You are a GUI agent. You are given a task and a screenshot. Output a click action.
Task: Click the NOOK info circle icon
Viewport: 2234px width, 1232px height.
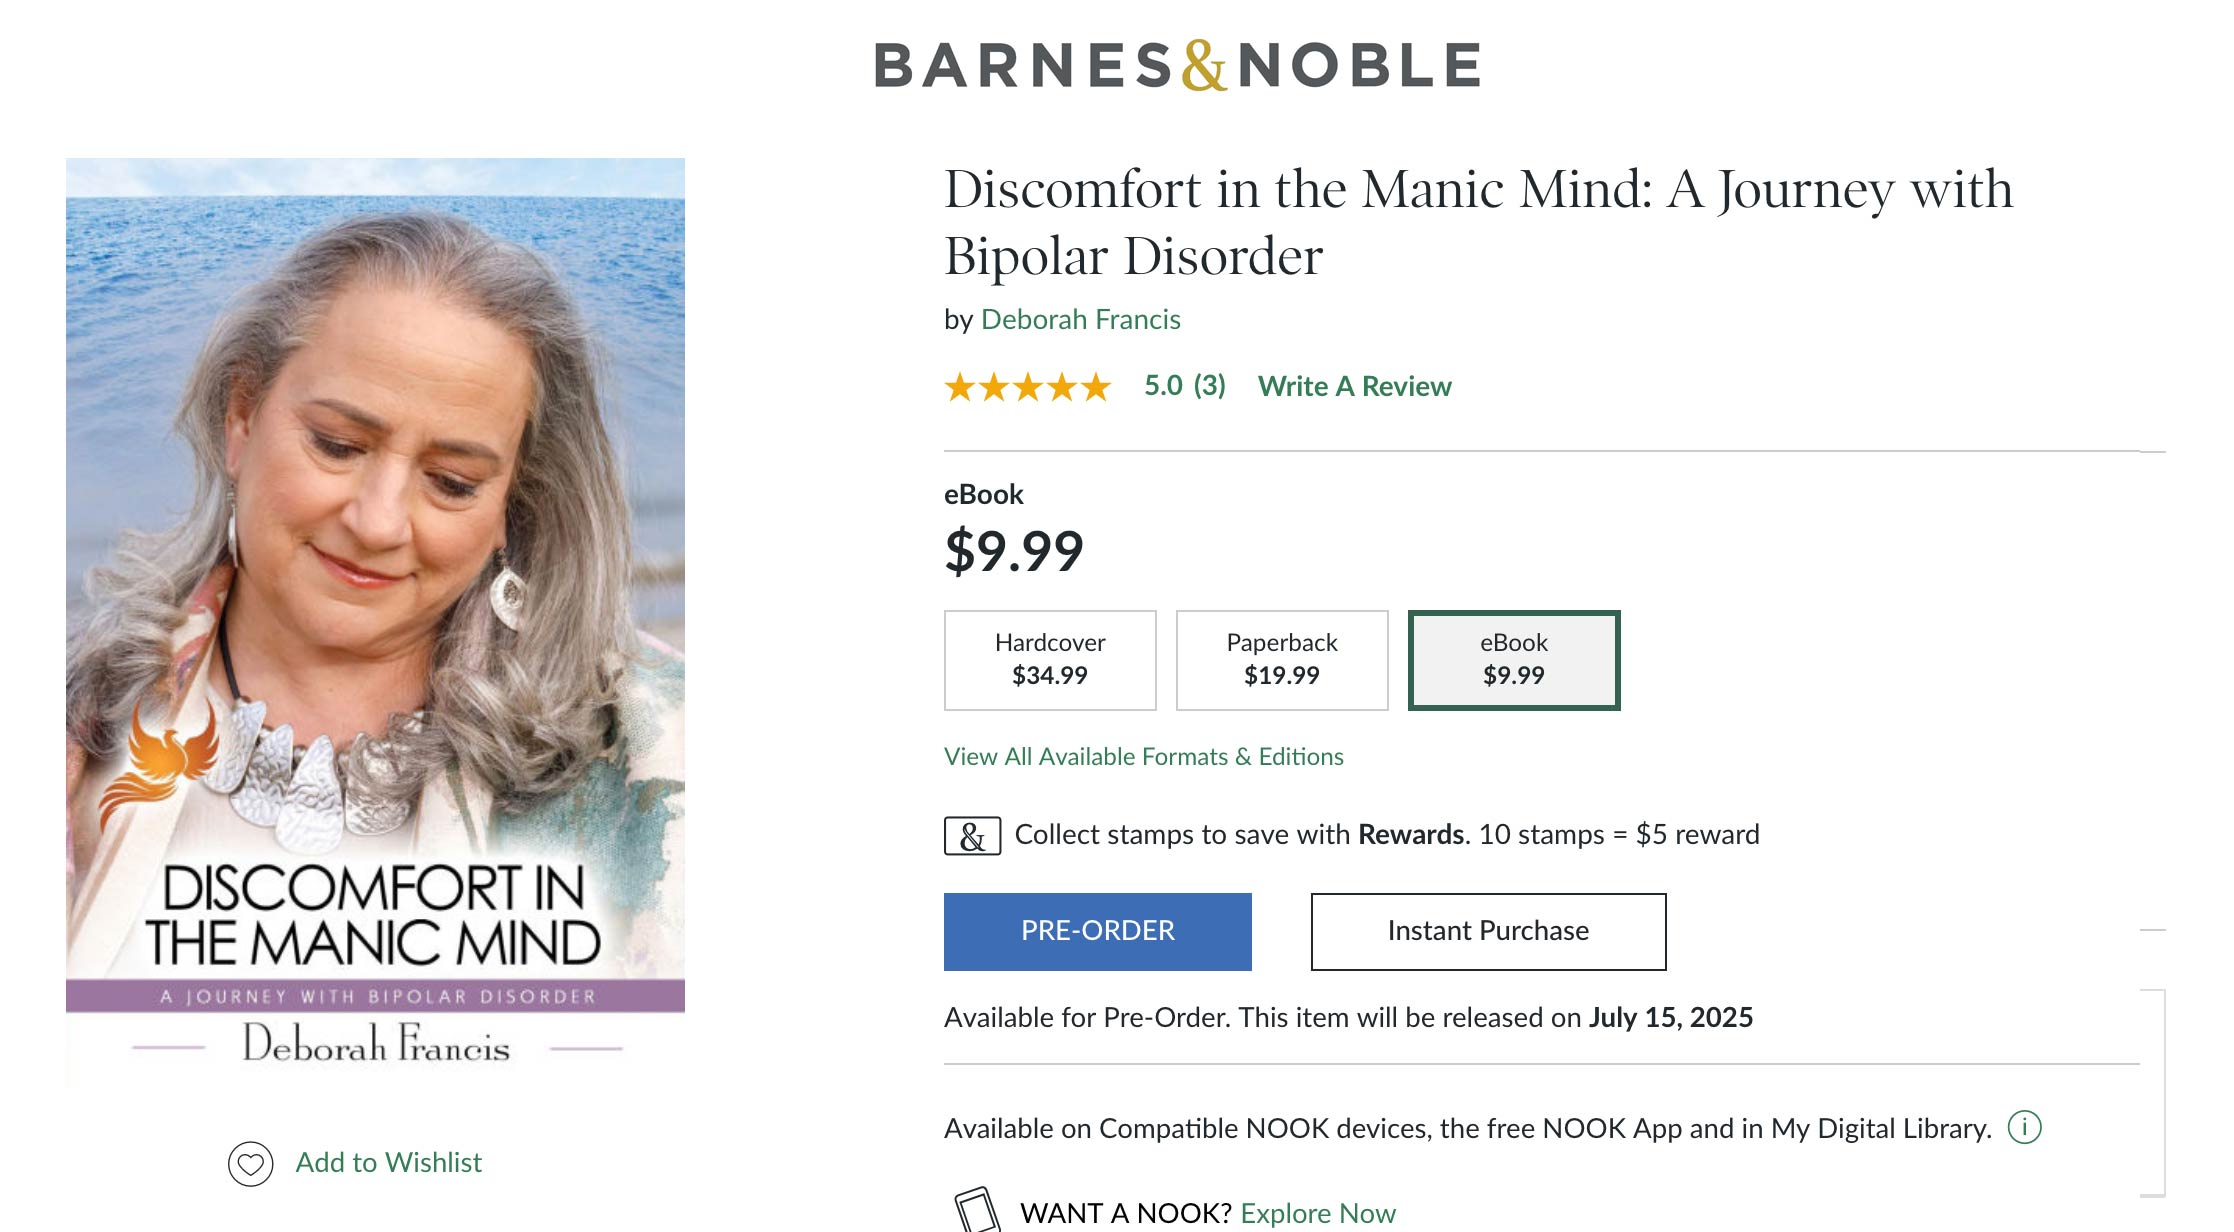(x=2024, y=1128)
